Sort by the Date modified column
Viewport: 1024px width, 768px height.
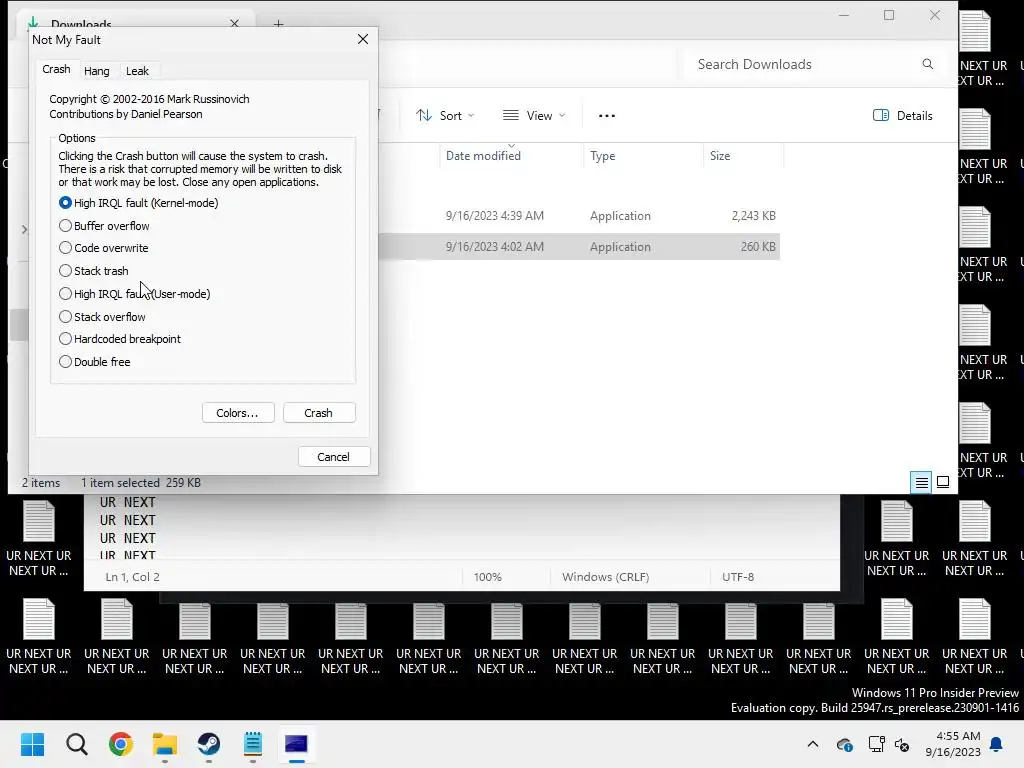(483, 155)
